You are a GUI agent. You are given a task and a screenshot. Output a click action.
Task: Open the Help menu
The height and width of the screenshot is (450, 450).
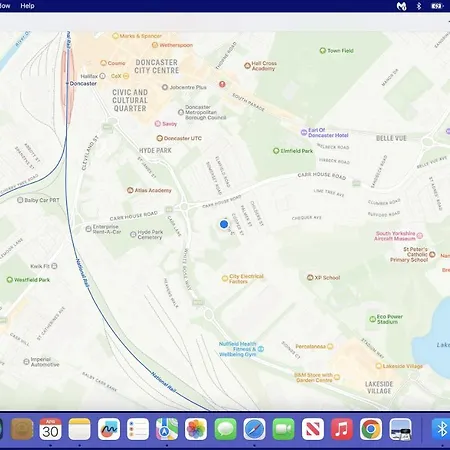tap(27, 6)
